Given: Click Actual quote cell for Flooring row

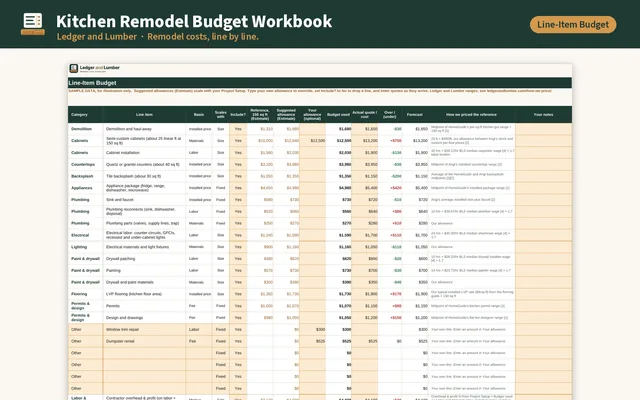Looking at the screenshot, I should tap(364, 294).
